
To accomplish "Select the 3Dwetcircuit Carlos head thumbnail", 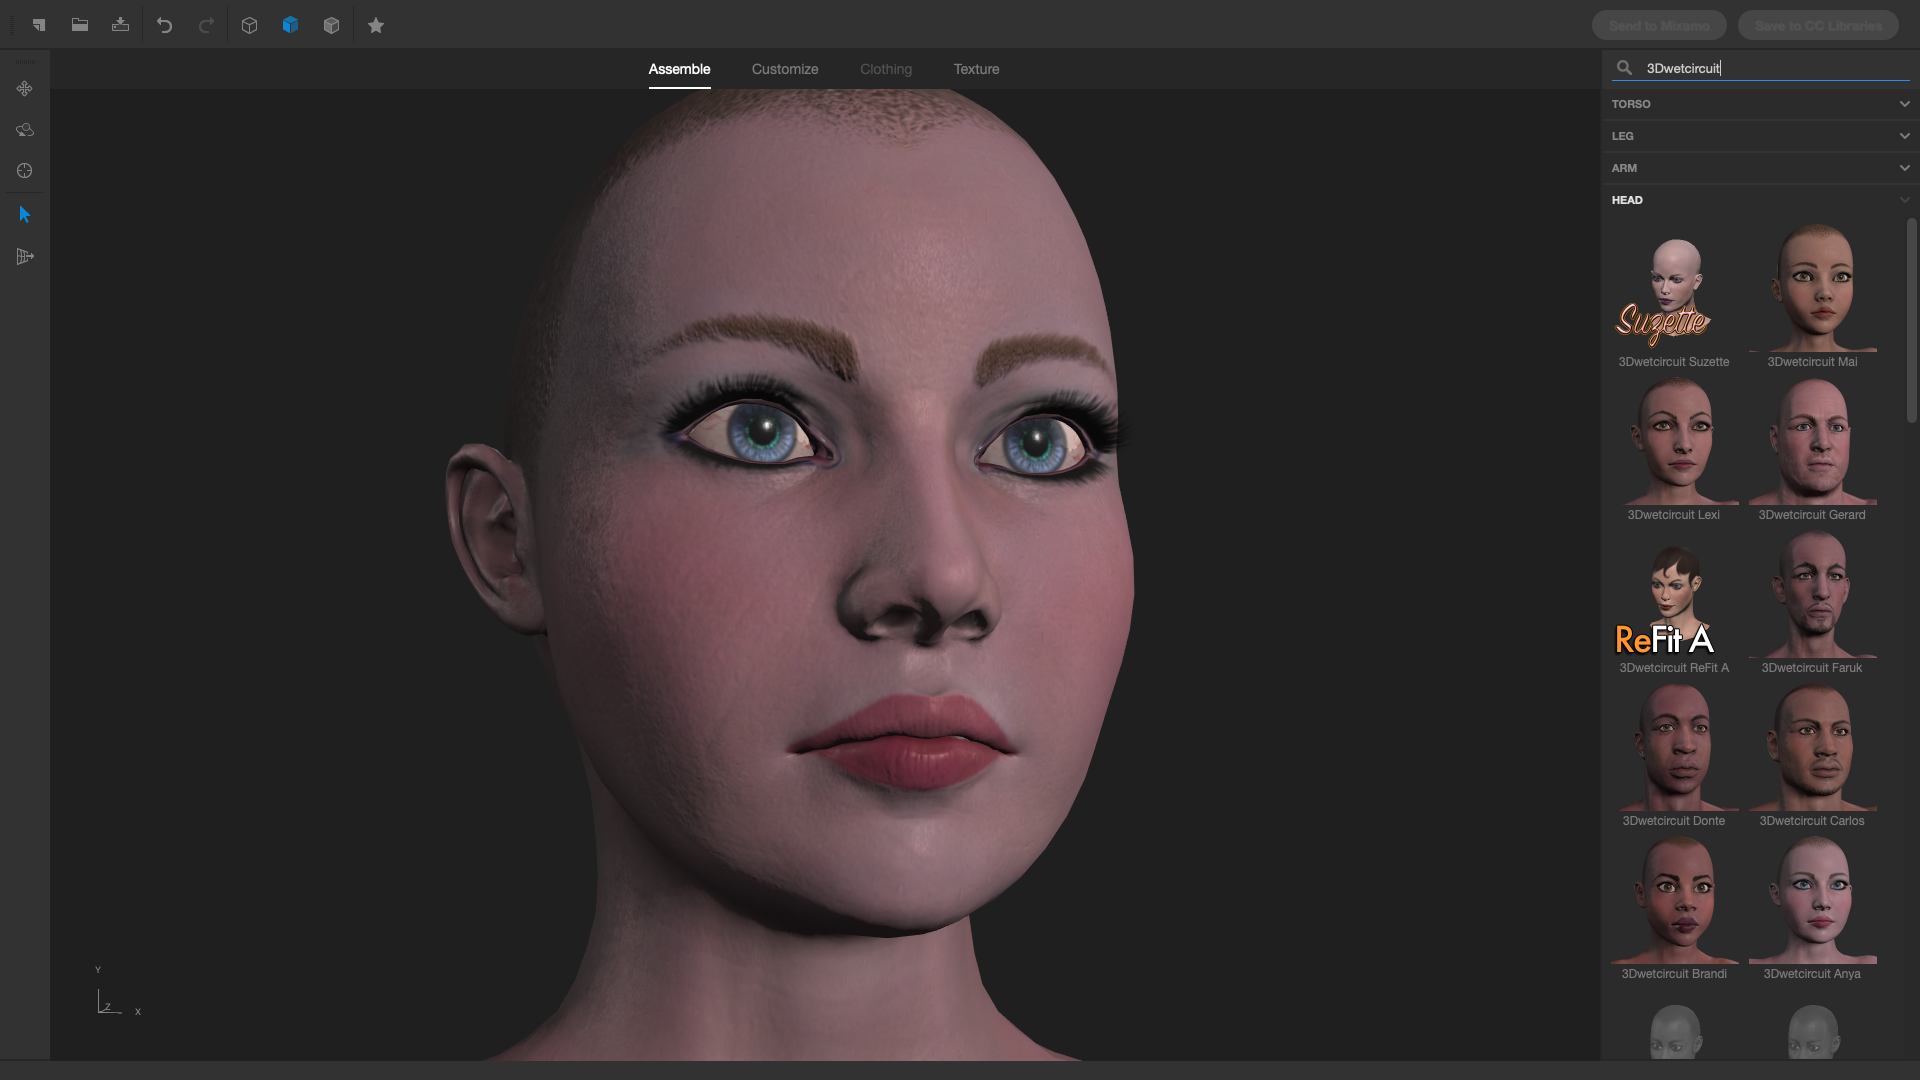I will [1813, 749].
